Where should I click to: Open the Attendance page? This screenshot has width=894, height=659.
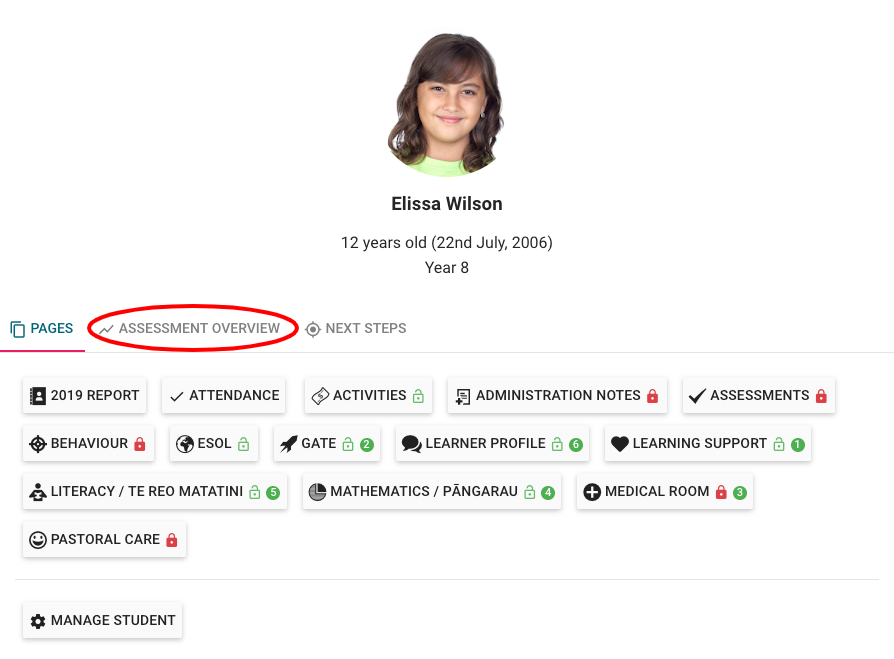click(x=223, y=396)
